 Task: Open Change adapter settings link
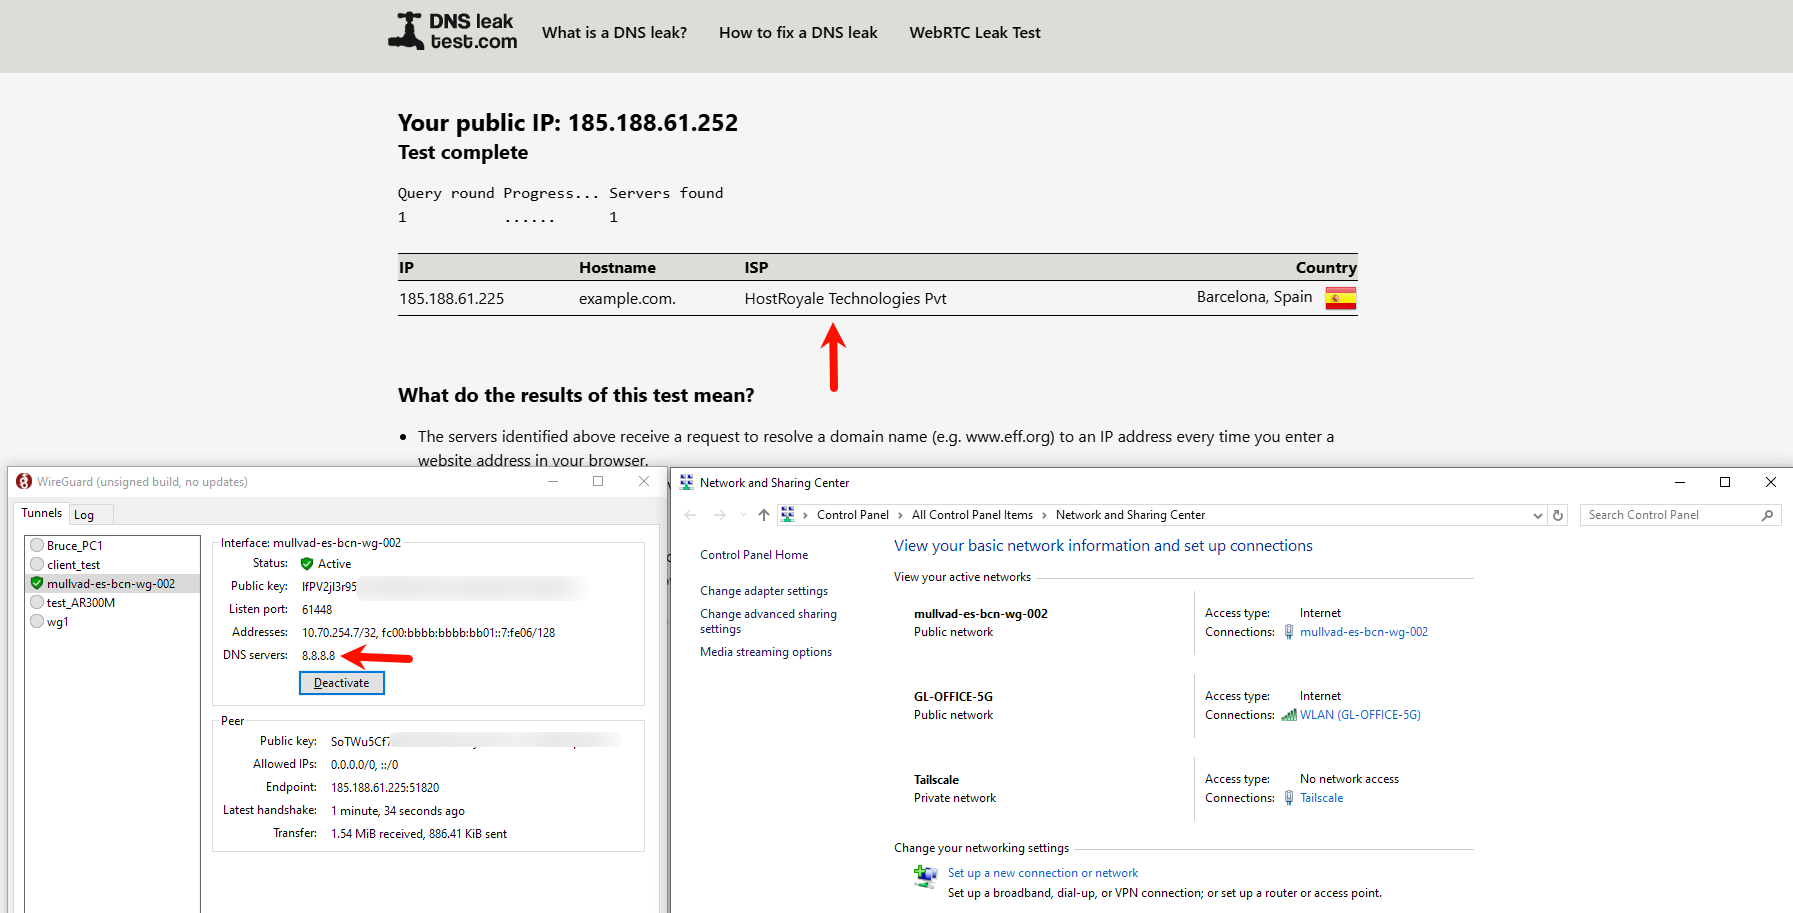click(764, 591)
